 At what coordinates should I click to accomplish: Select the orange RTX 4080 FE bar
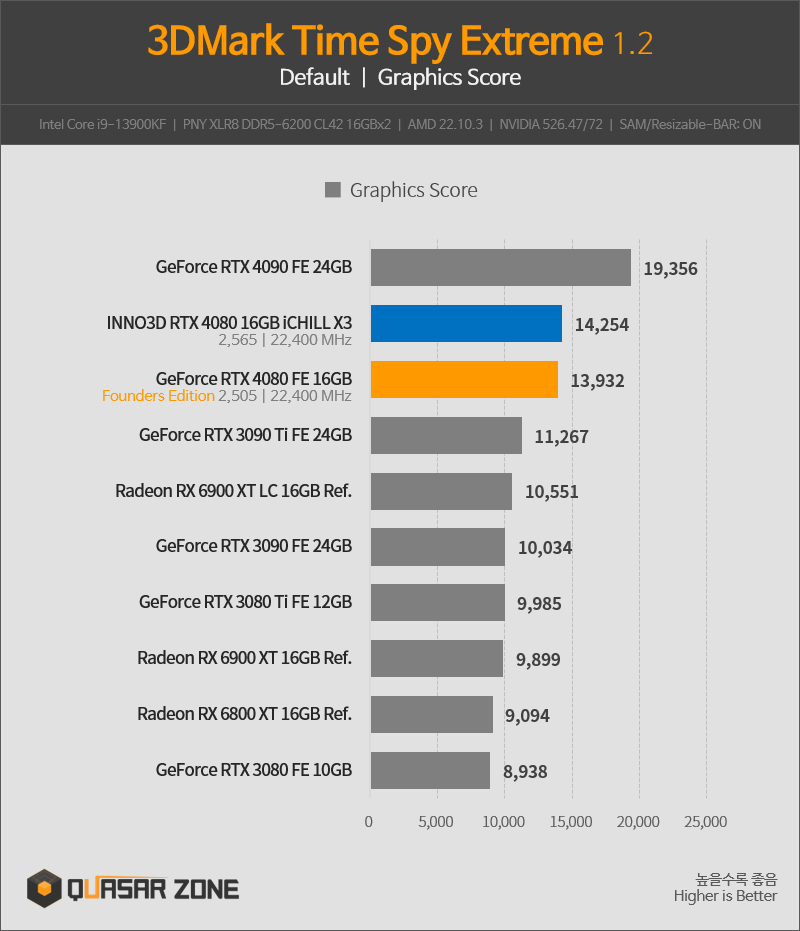(464, 379)
